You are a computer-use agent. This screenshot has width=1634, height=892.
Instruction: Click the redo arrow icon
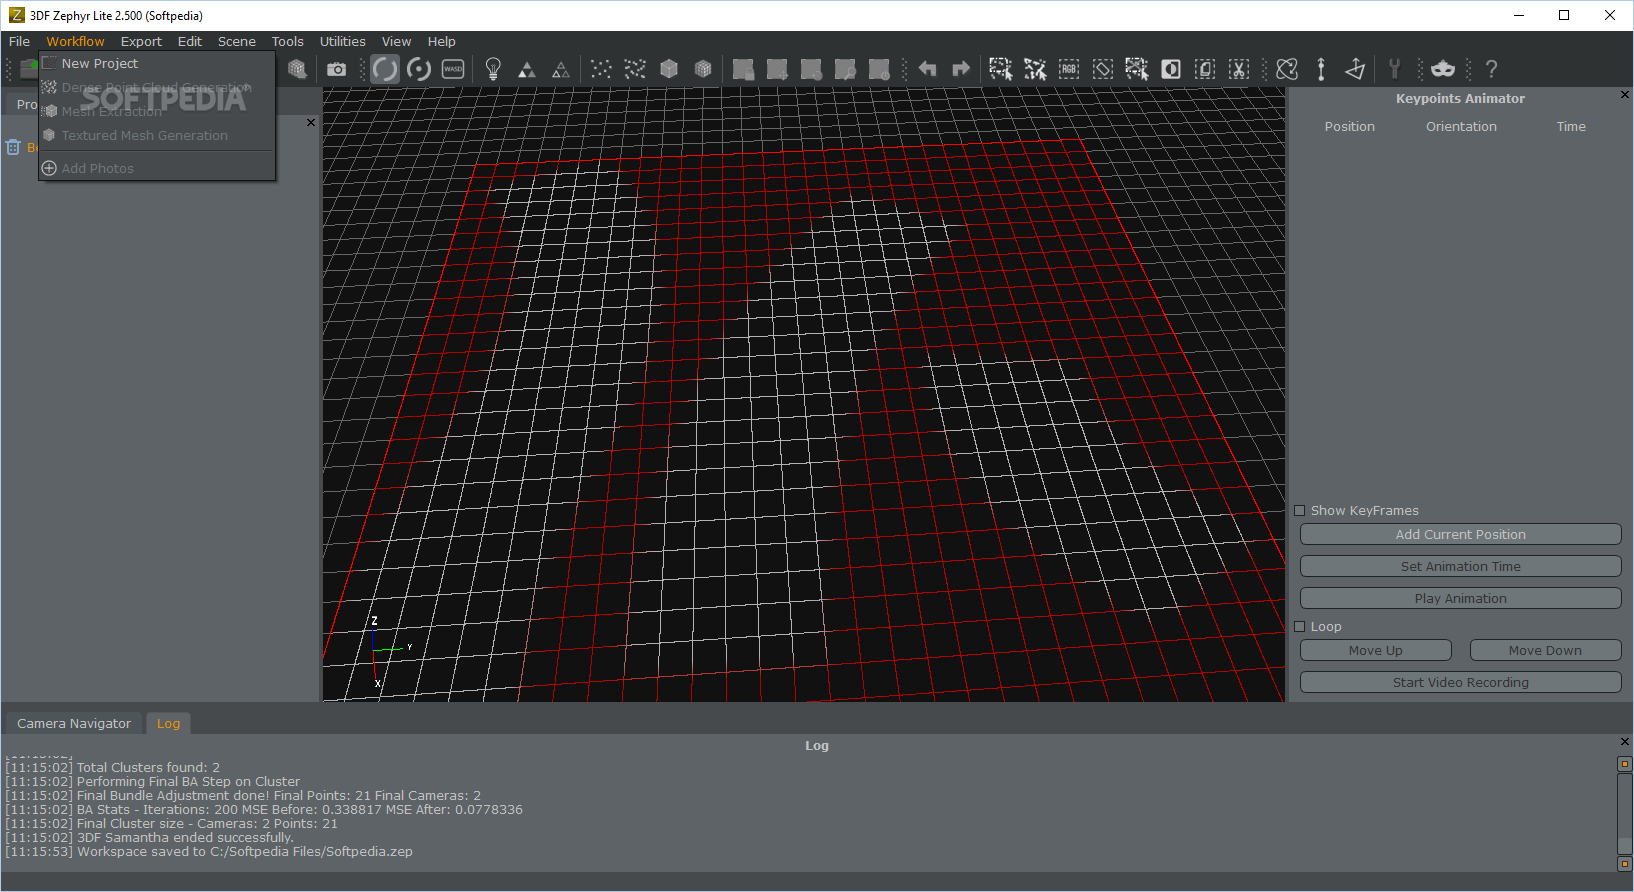(961, 69)
